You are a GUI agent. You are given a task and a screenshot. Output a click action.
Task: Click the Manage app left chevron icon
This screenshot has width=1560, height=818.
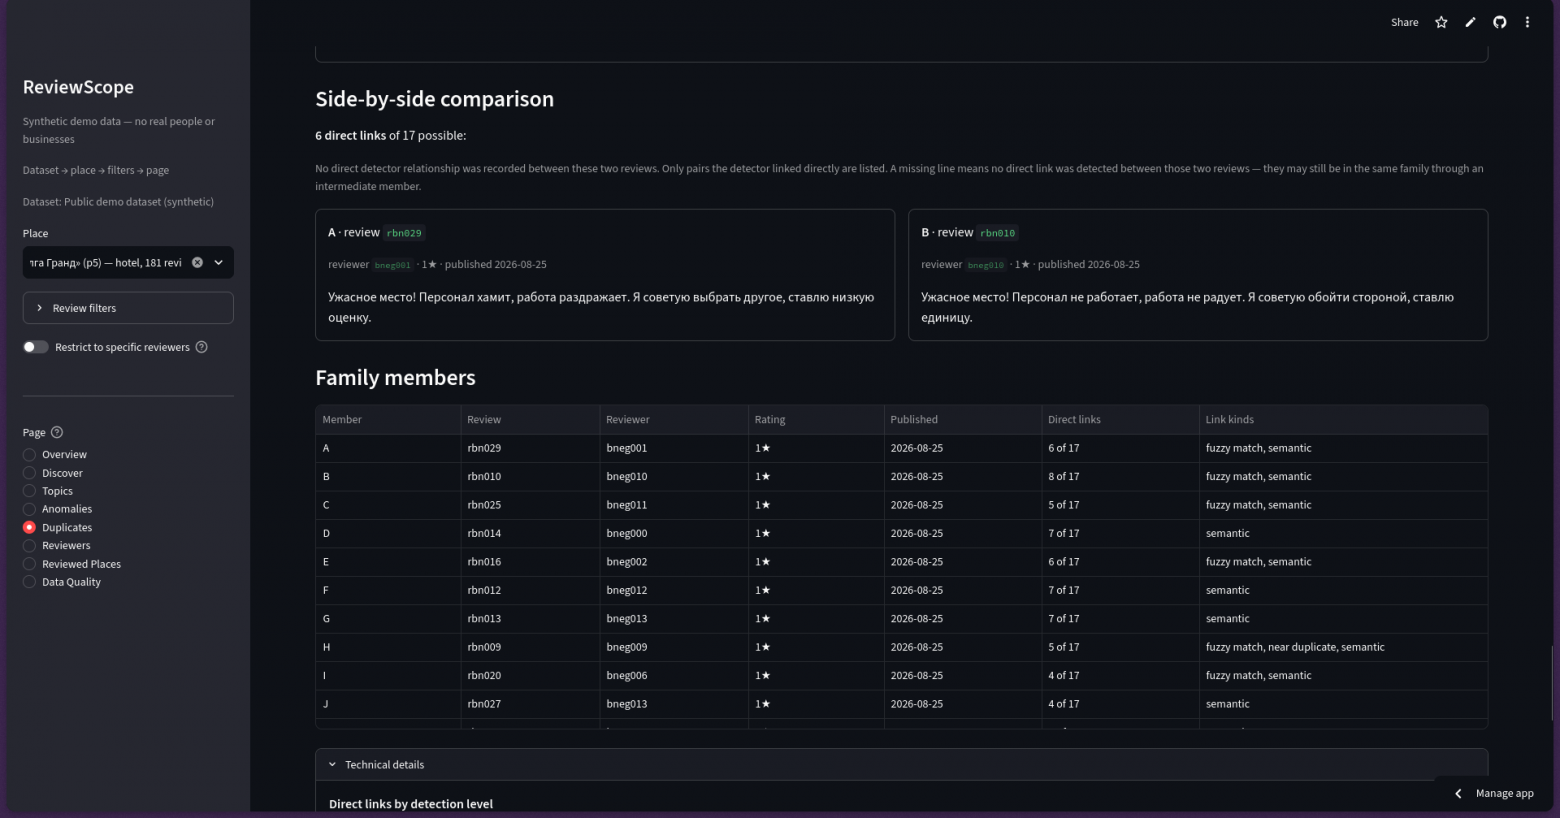1458,793
